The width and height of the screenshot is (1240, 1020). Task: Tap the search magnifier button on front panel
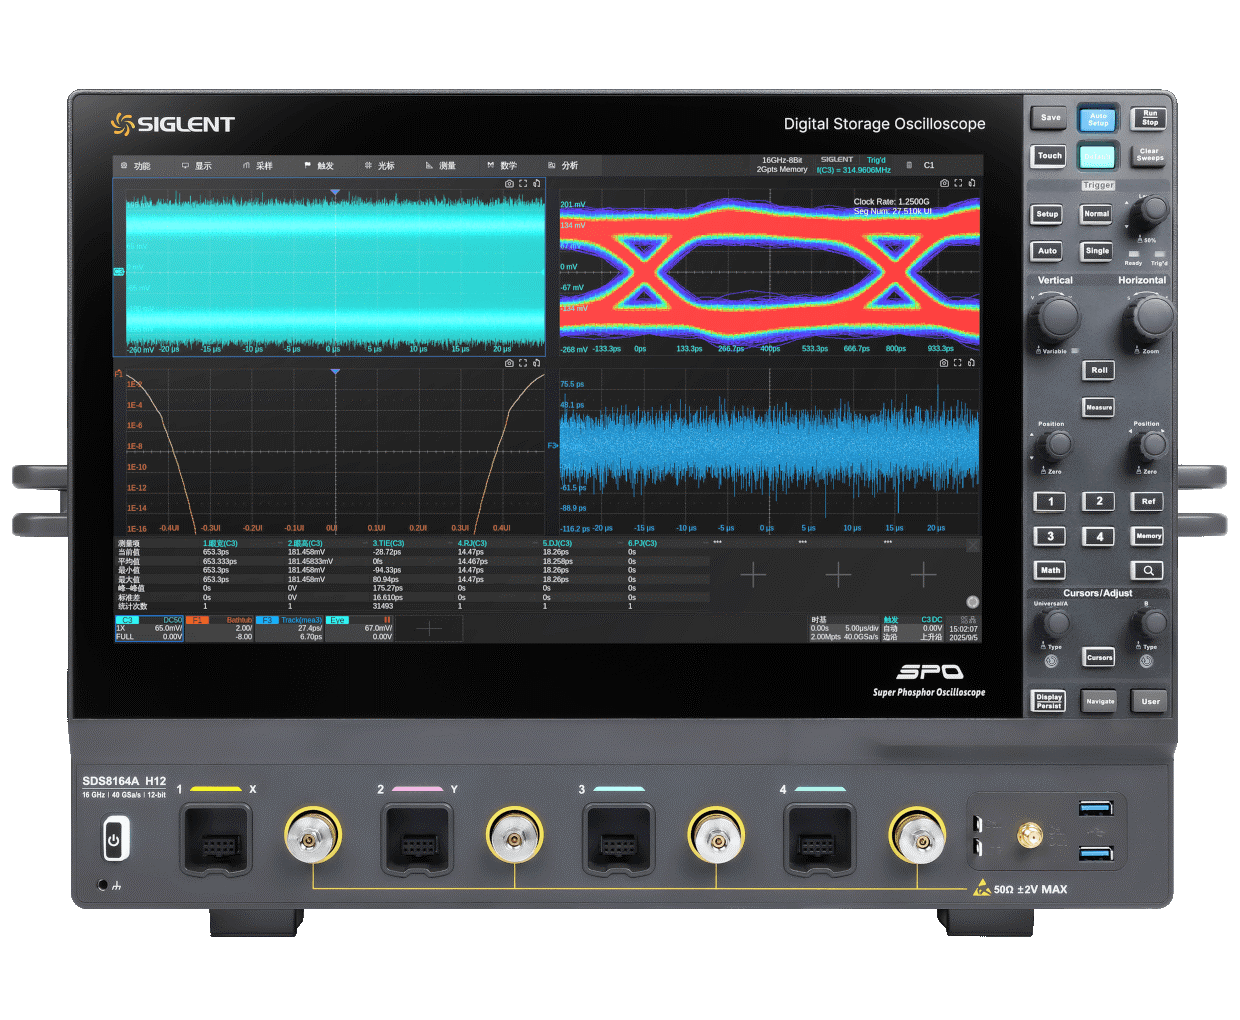pos(1148,570)
